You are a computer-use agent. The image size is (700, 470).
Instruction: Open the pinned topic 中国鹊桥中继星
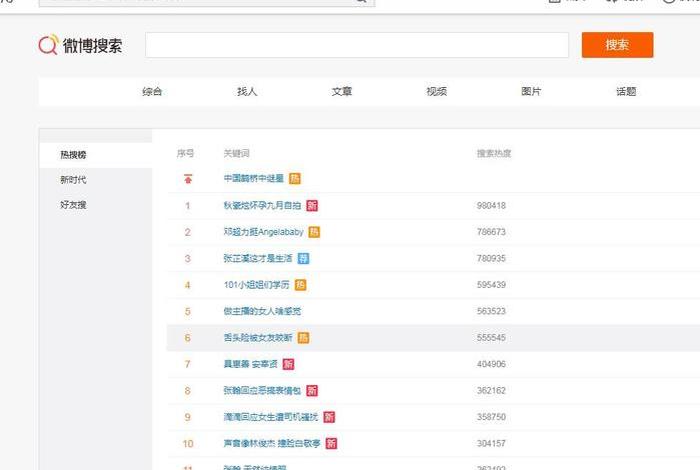(254, 179)
